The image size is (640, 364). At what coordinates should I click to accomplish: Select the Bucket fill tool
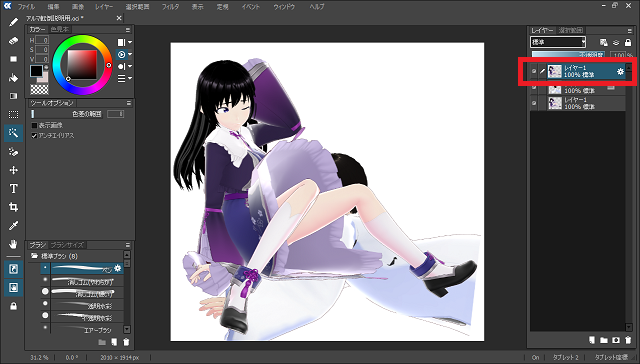(x=13, y=78)
